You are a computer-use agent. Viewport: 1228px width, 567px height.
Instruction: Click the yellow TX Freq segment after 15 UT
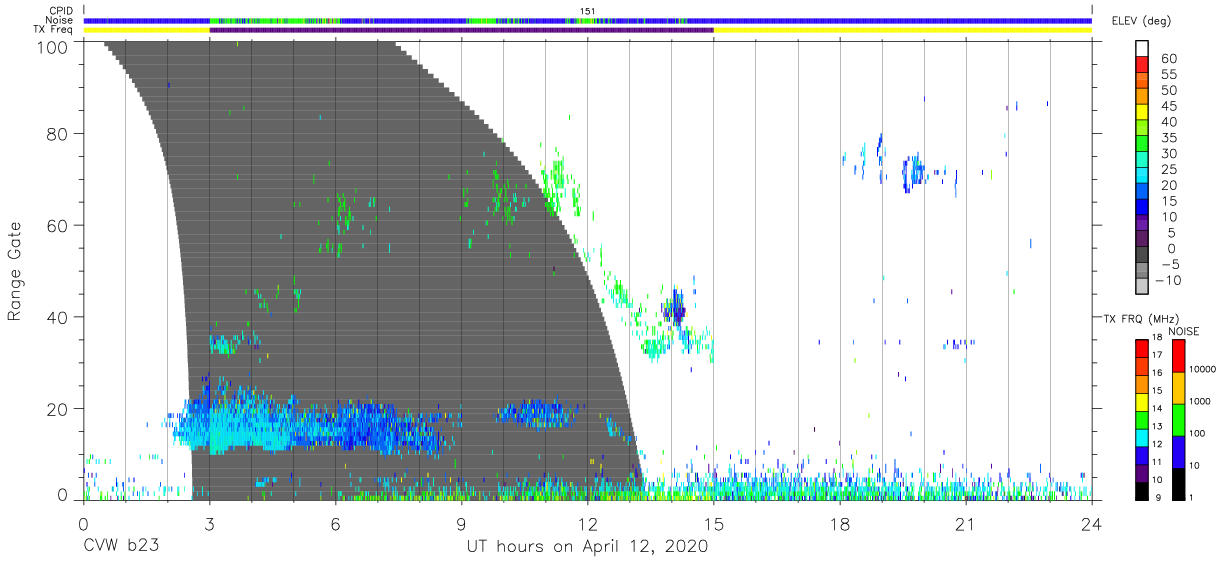903,30
